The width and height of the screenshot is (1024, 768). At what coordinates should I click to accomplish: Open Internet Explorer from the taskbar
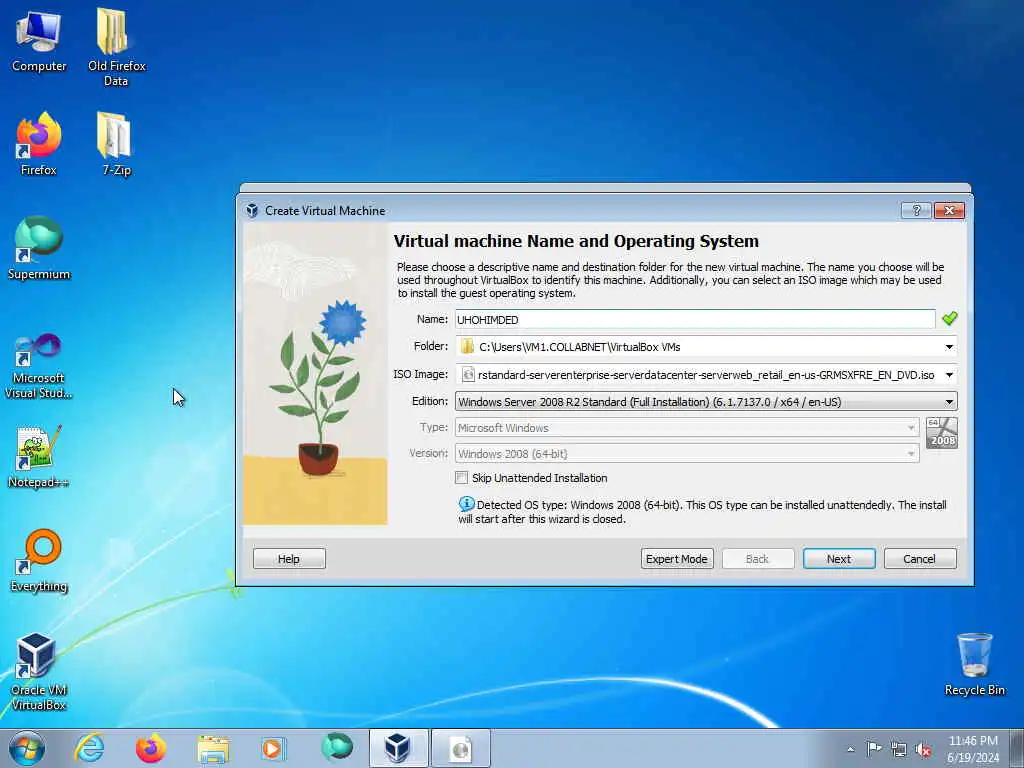89,748
